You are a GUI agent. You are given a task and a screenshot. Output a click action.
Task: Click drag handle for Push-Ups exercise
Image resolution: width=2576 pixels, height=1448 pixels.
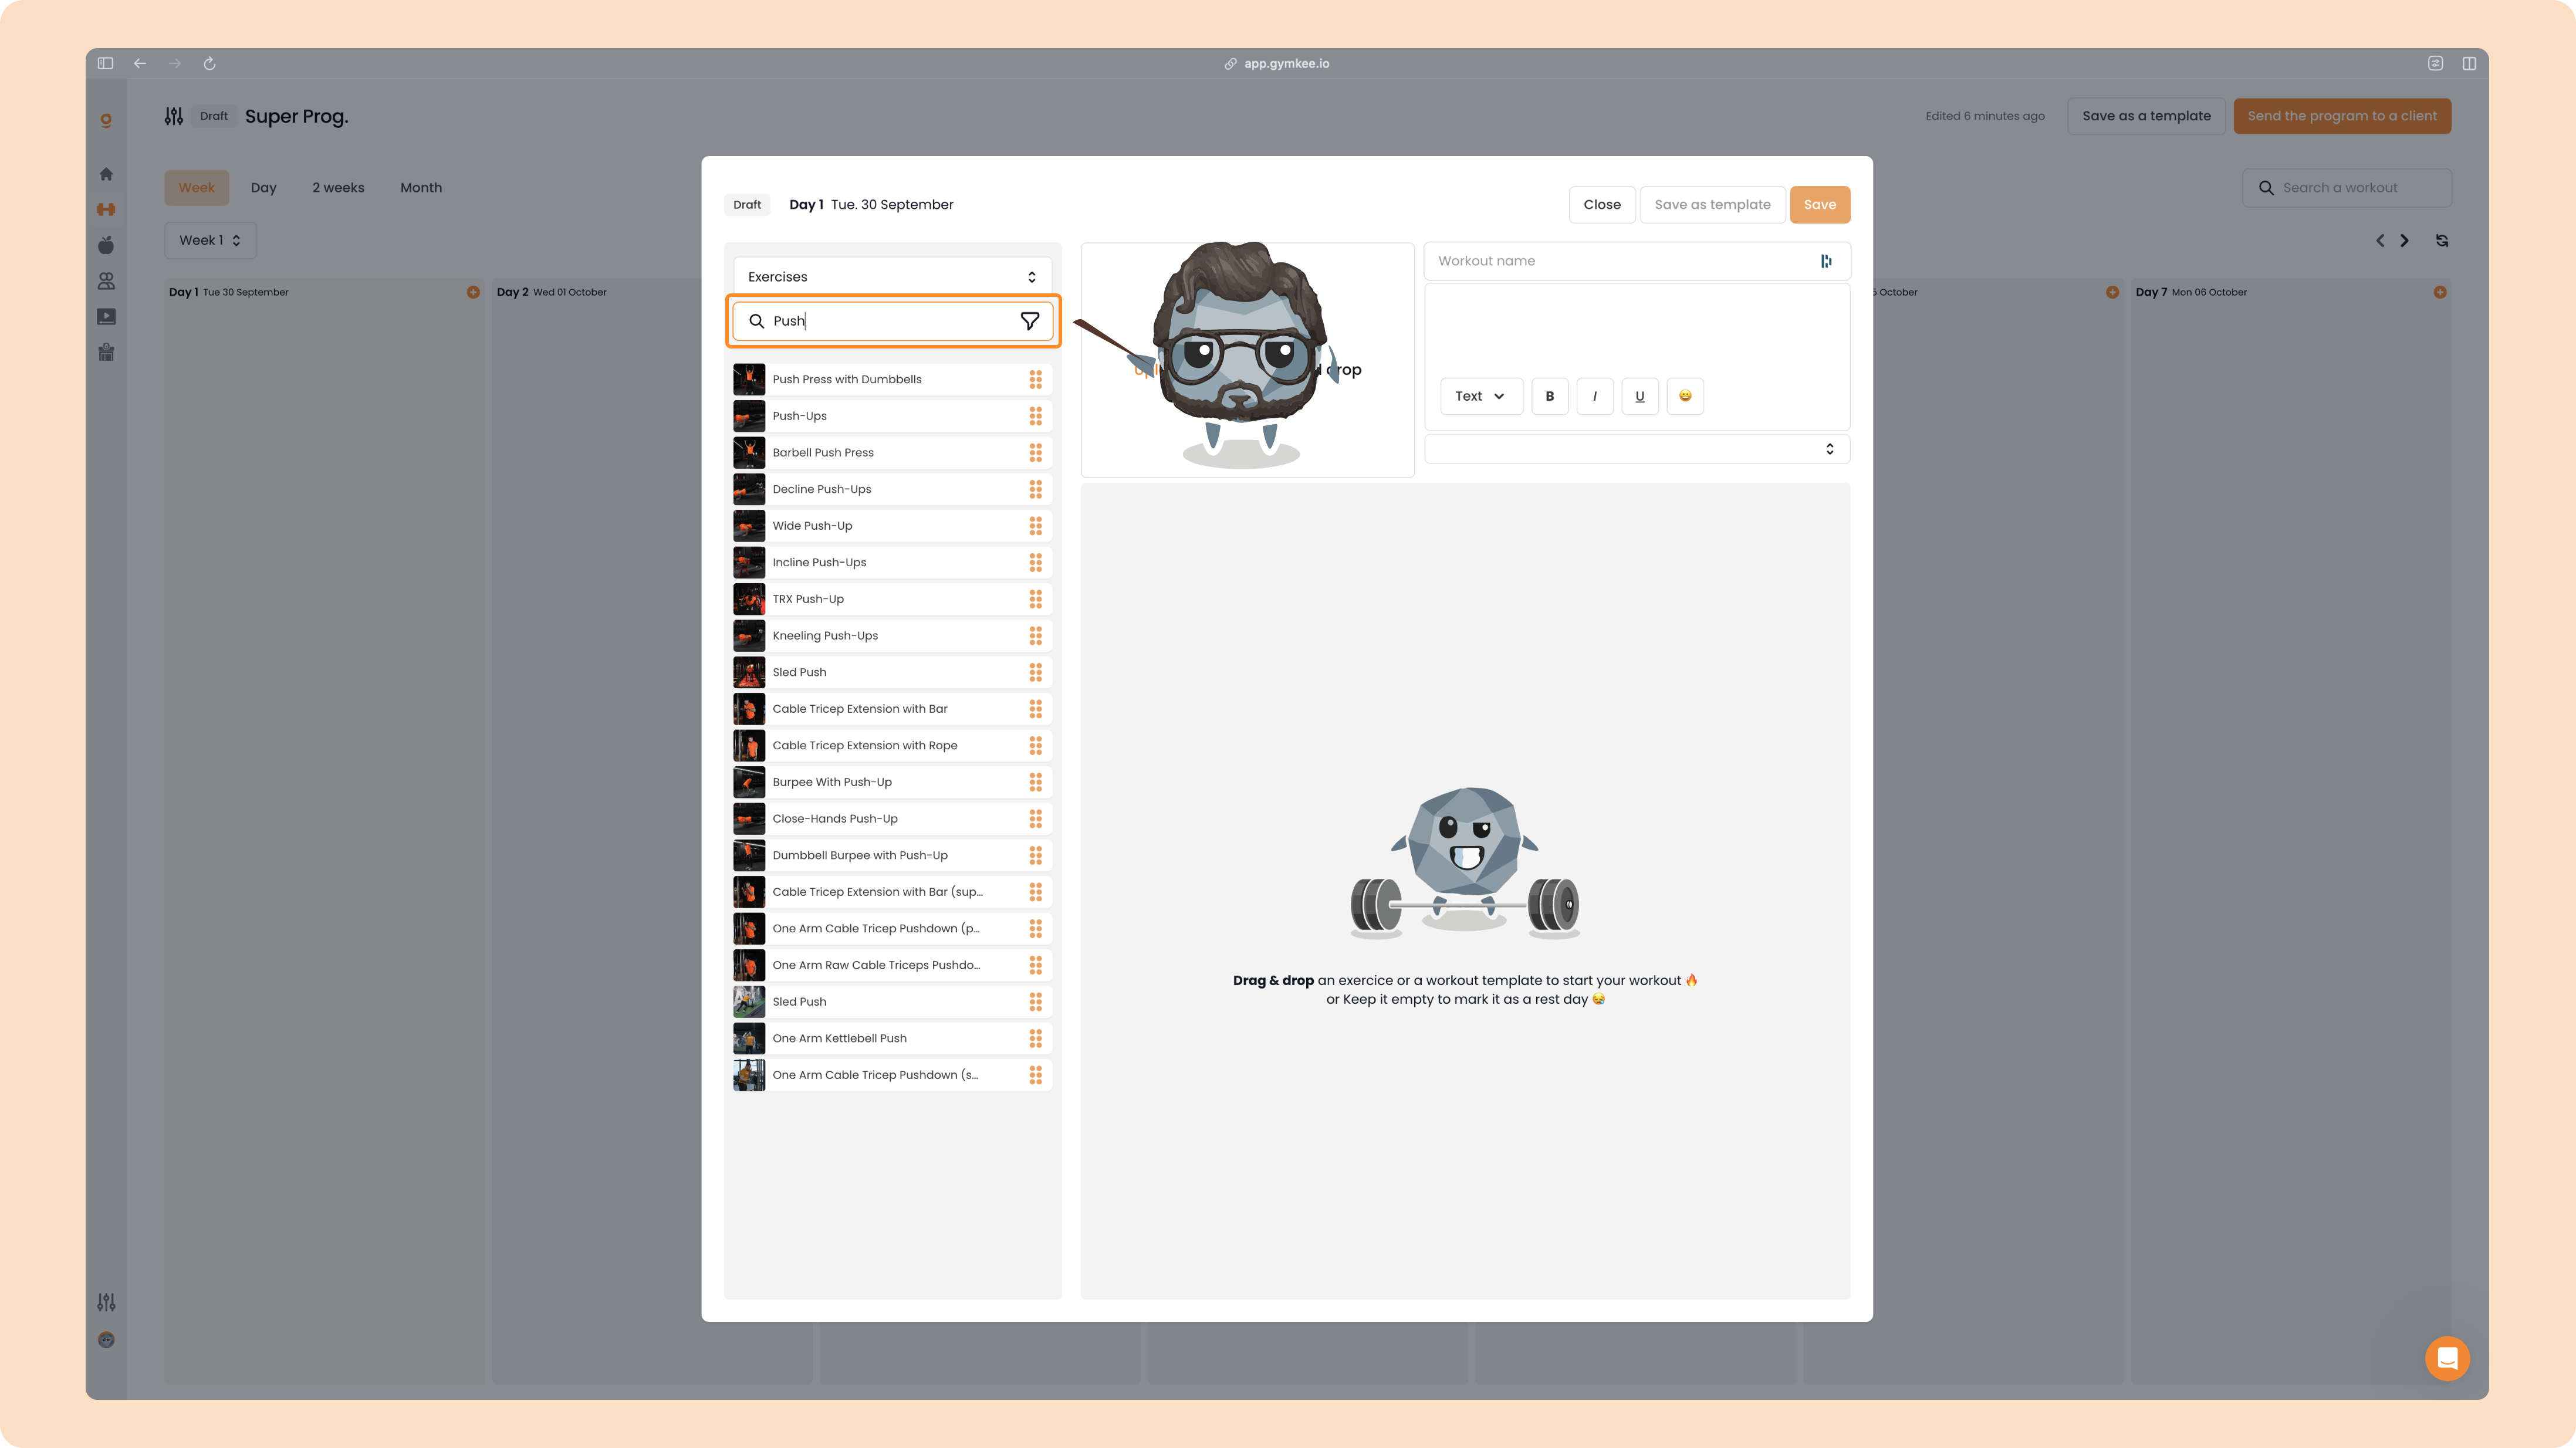point(1035,416)
